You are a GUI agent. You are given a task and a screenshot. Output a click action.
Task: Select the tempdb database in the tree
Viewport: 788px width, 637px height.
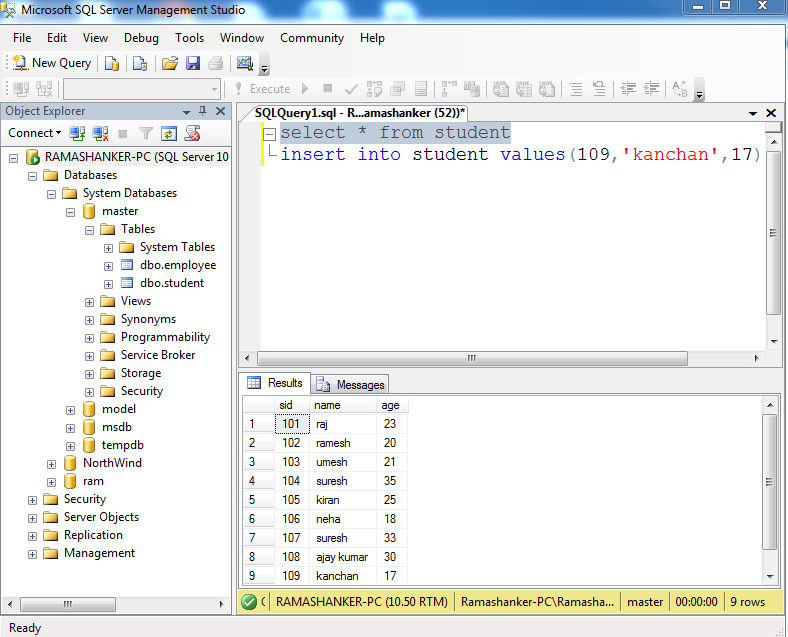click(x=123, y=445)
